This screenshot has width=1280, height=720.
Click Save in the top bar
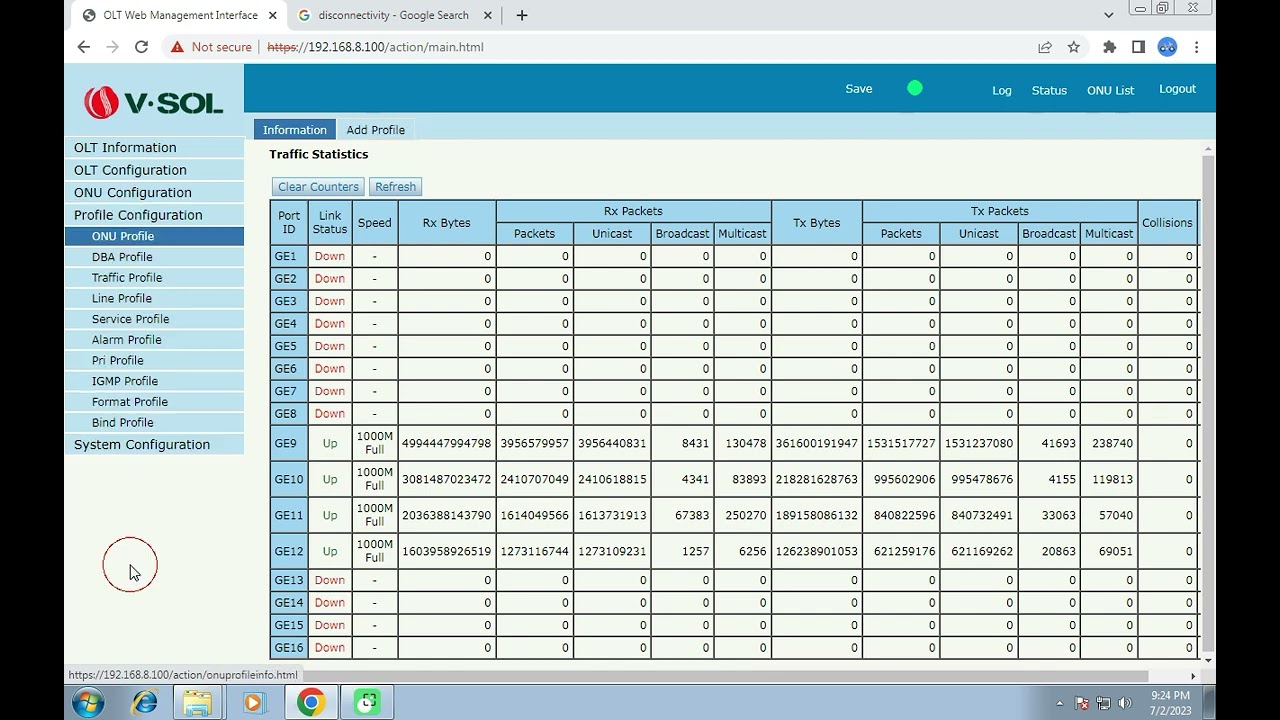click(x=859, y=89)
